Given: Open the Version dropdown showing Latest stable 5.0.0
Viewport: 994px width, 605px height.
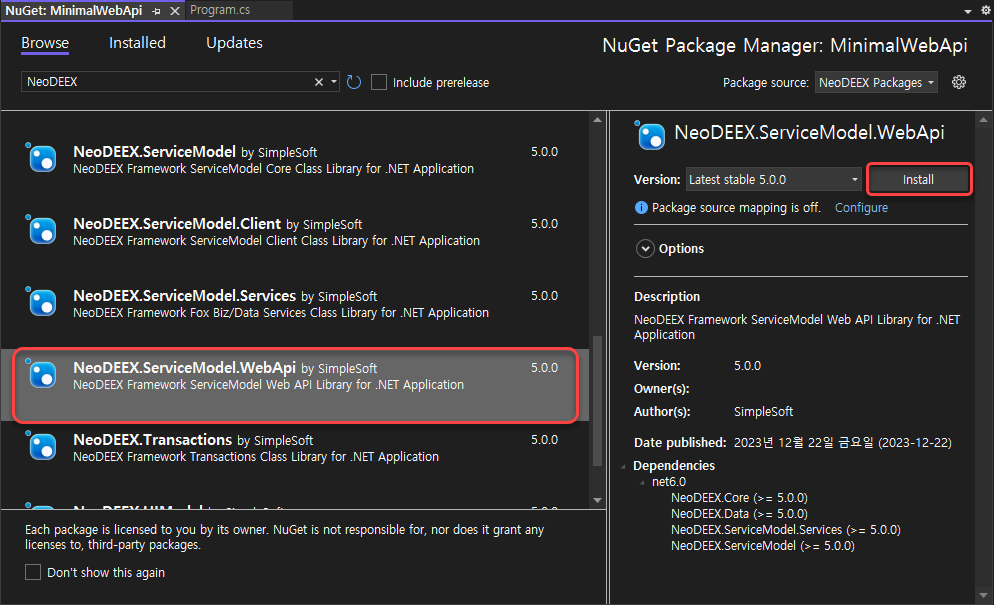Looking at the screenshot, I should click(x=773, y=179).
